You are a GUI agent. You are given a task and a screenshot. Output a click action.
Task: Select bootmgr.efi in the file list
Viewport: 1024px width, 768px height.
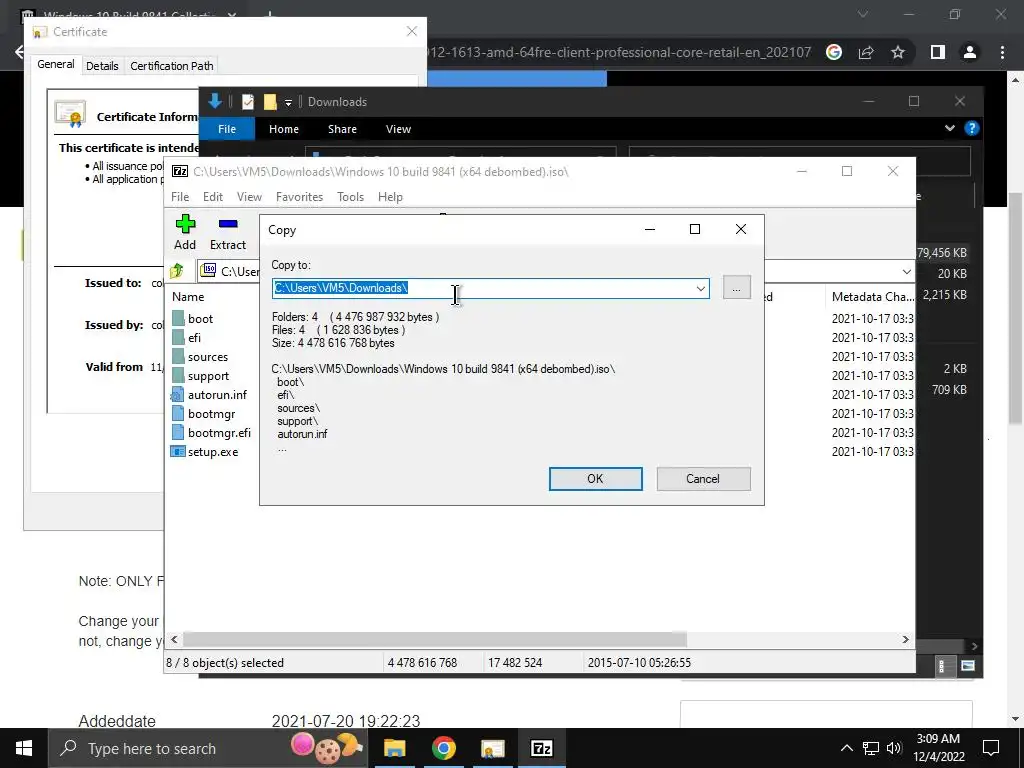click(x=219, y=432)
